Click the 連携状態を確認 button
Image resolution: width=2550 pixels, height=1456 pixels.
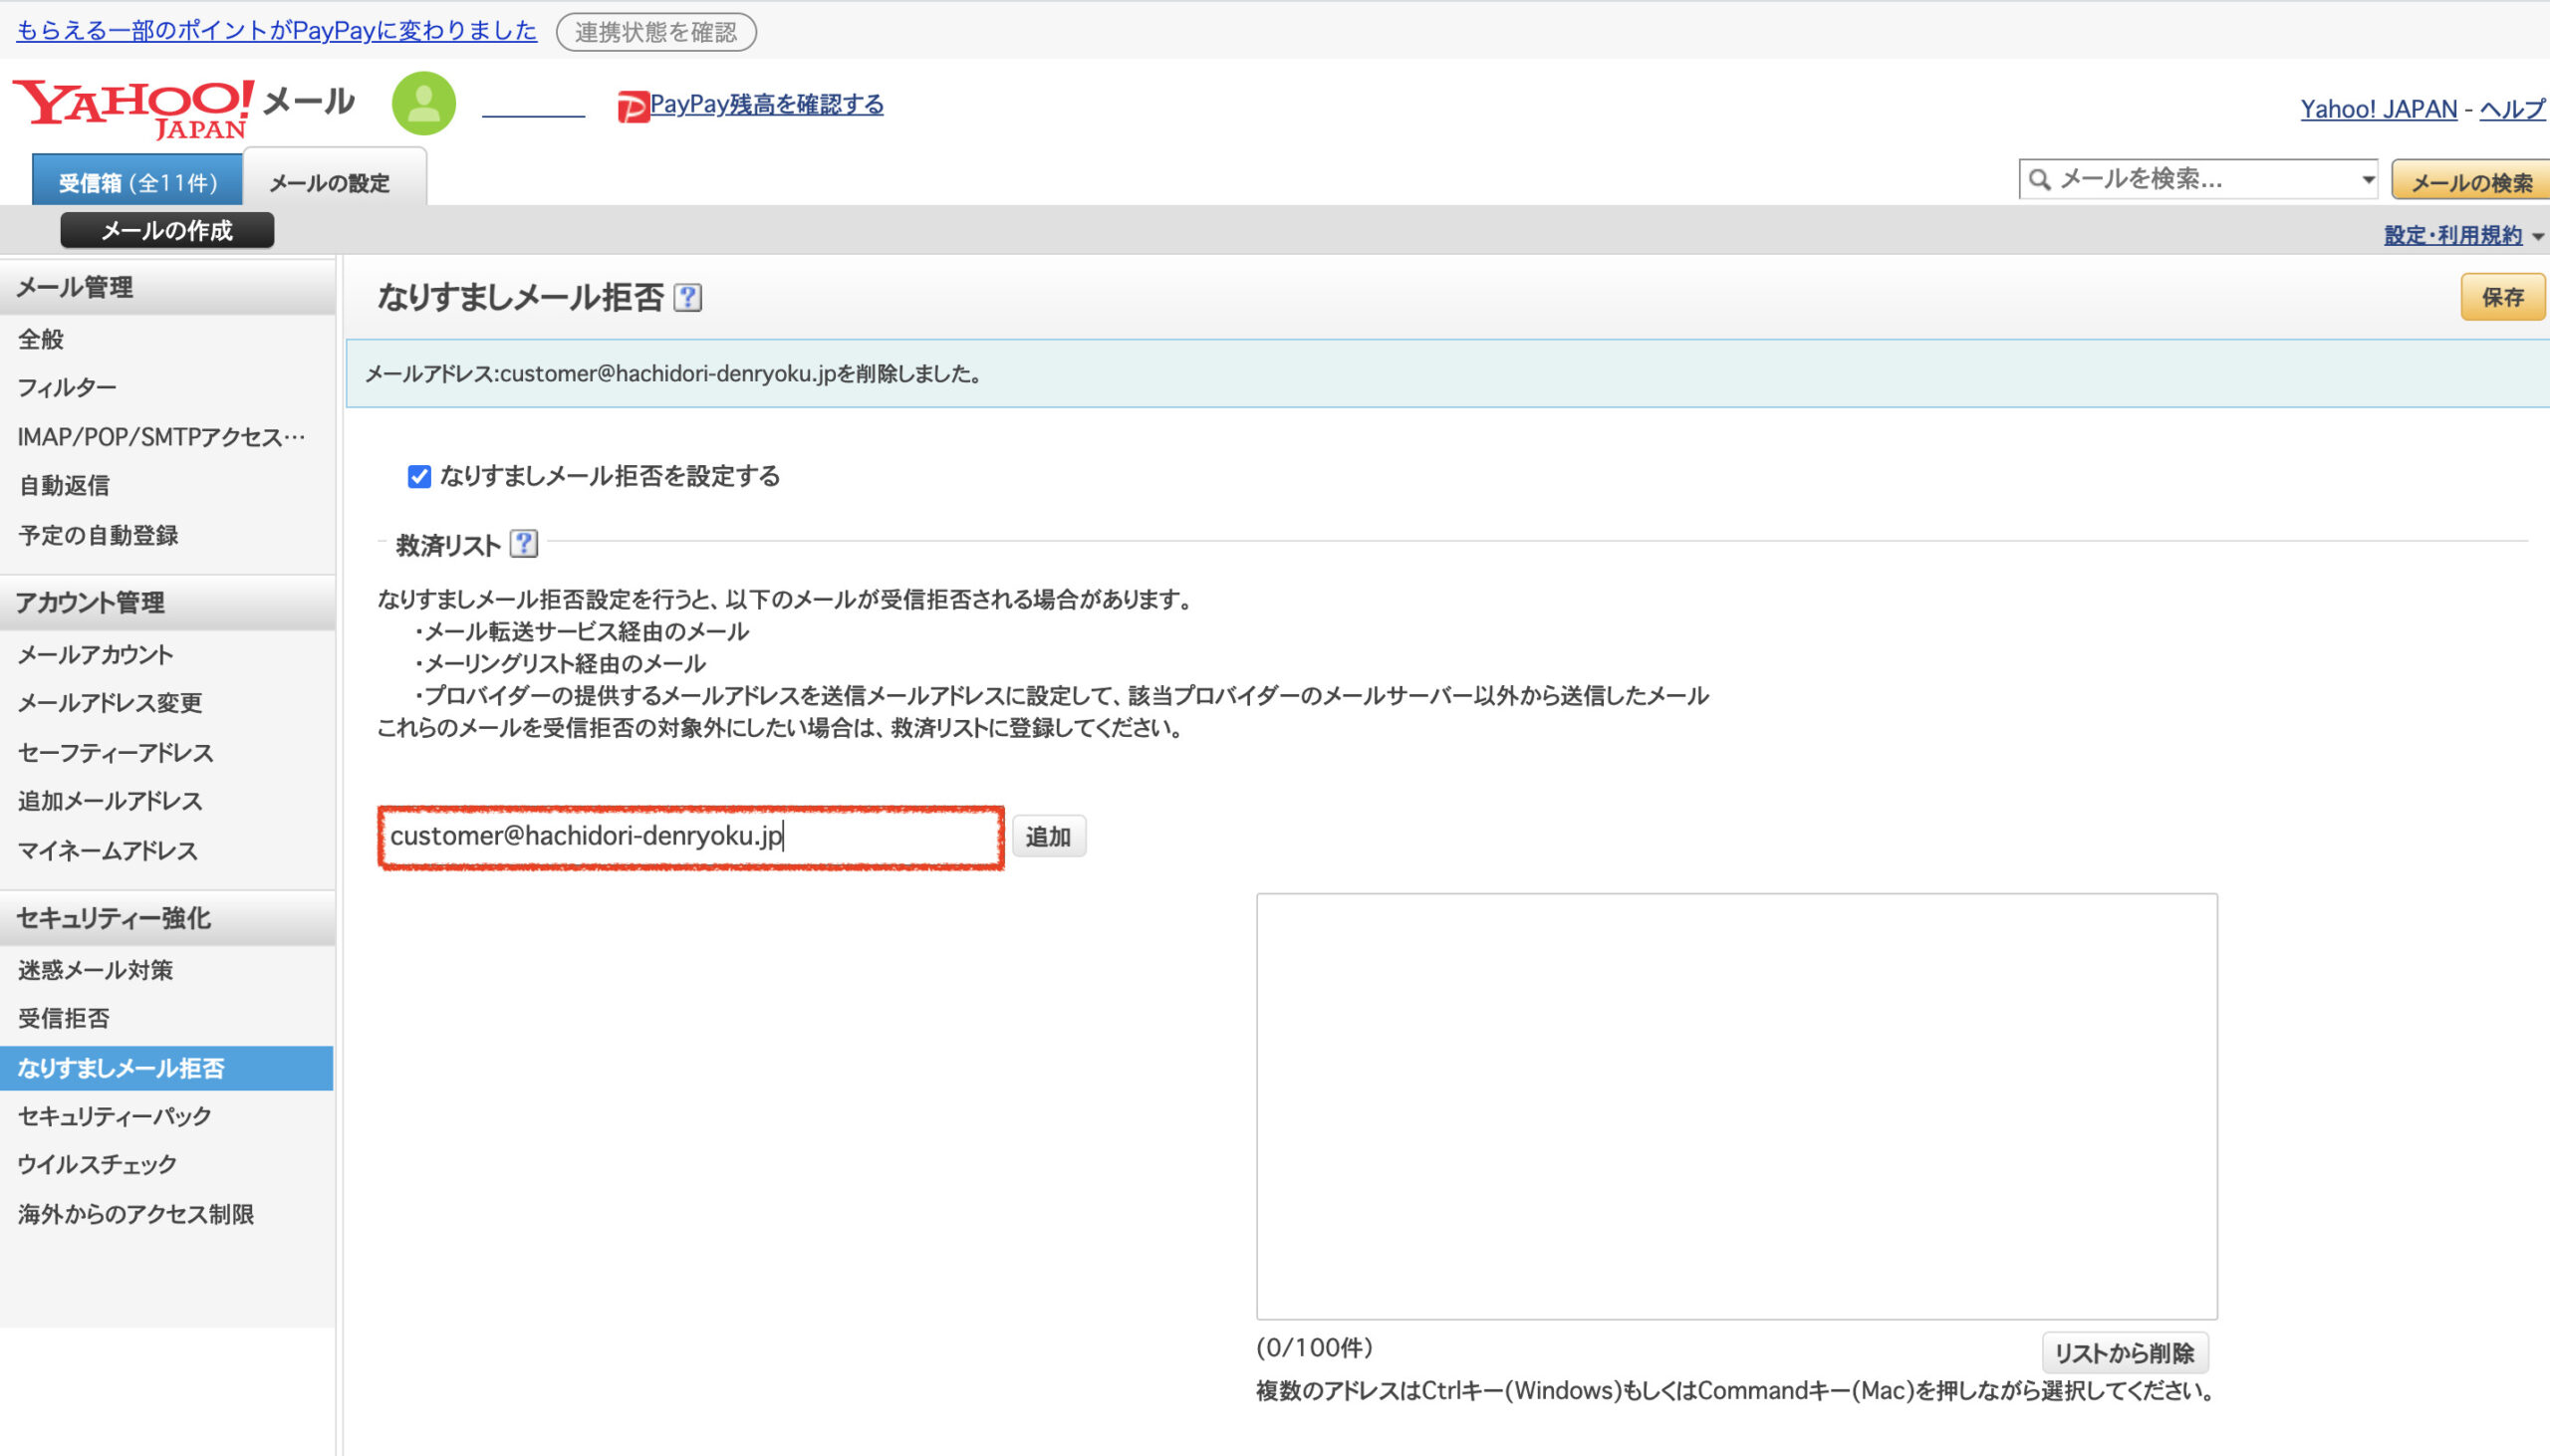(656, 32)
